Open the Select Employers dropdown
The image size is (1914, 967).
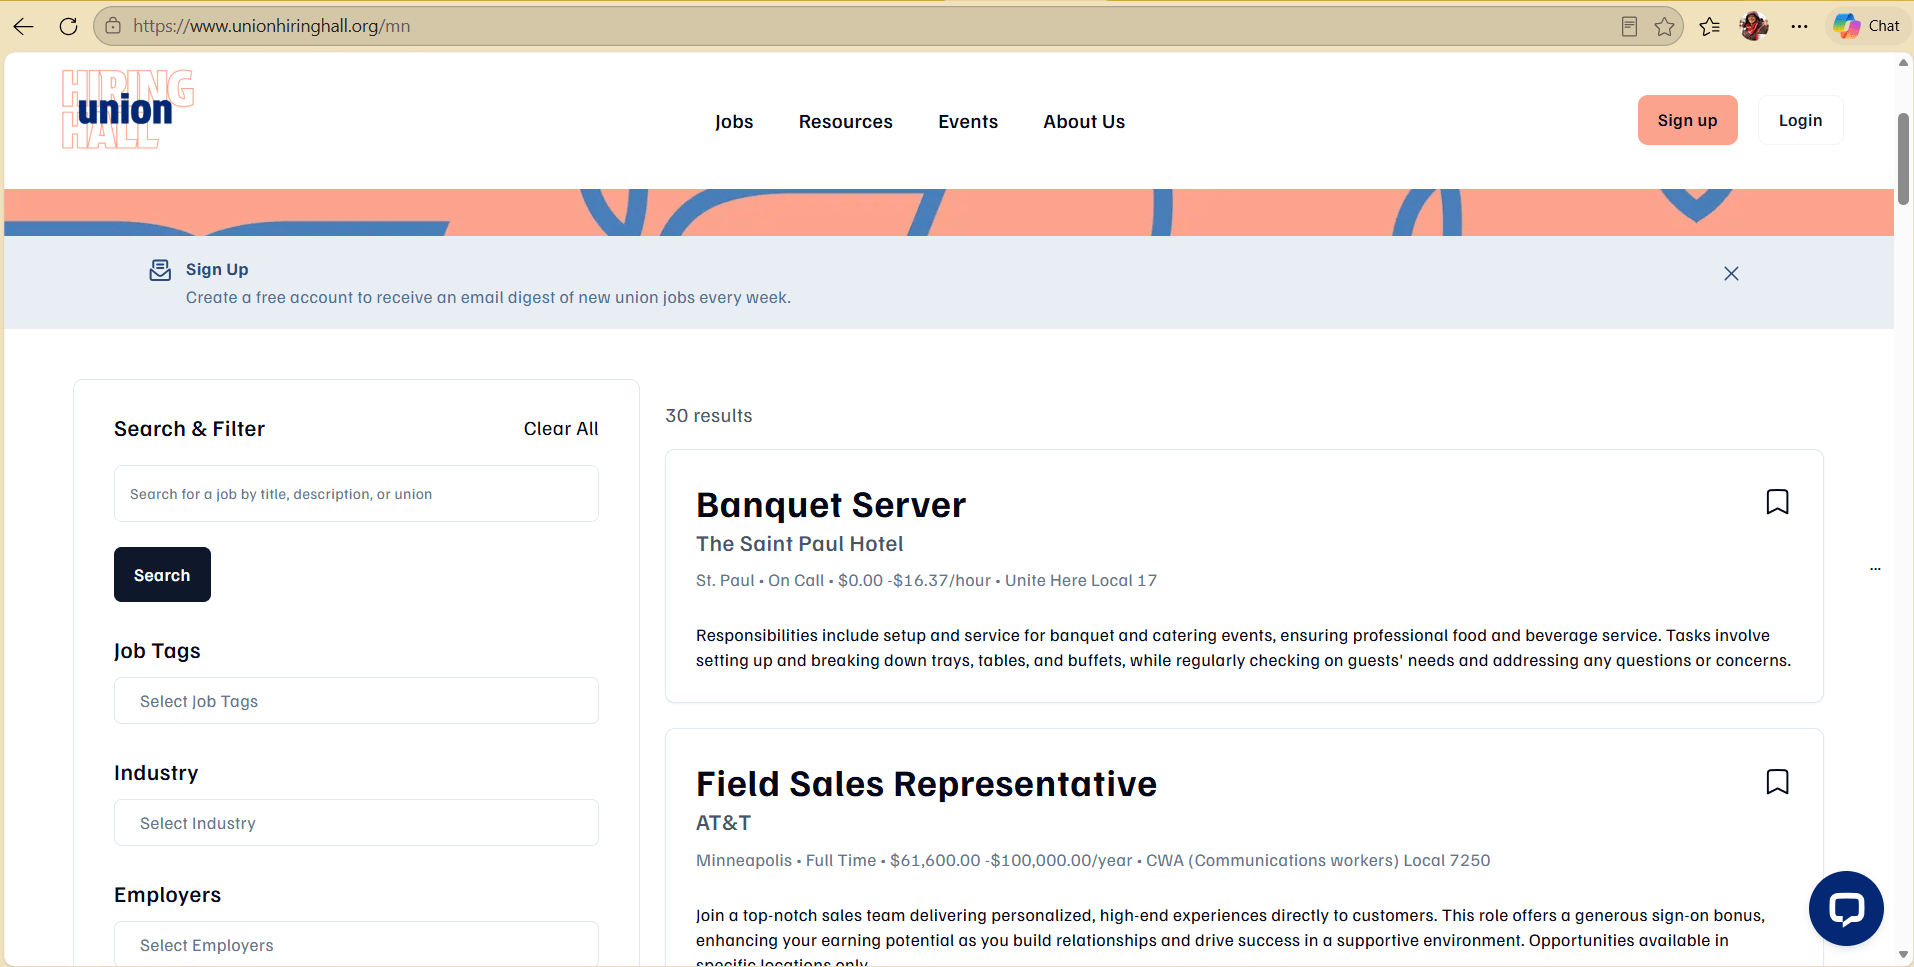(x=356, y=944)
